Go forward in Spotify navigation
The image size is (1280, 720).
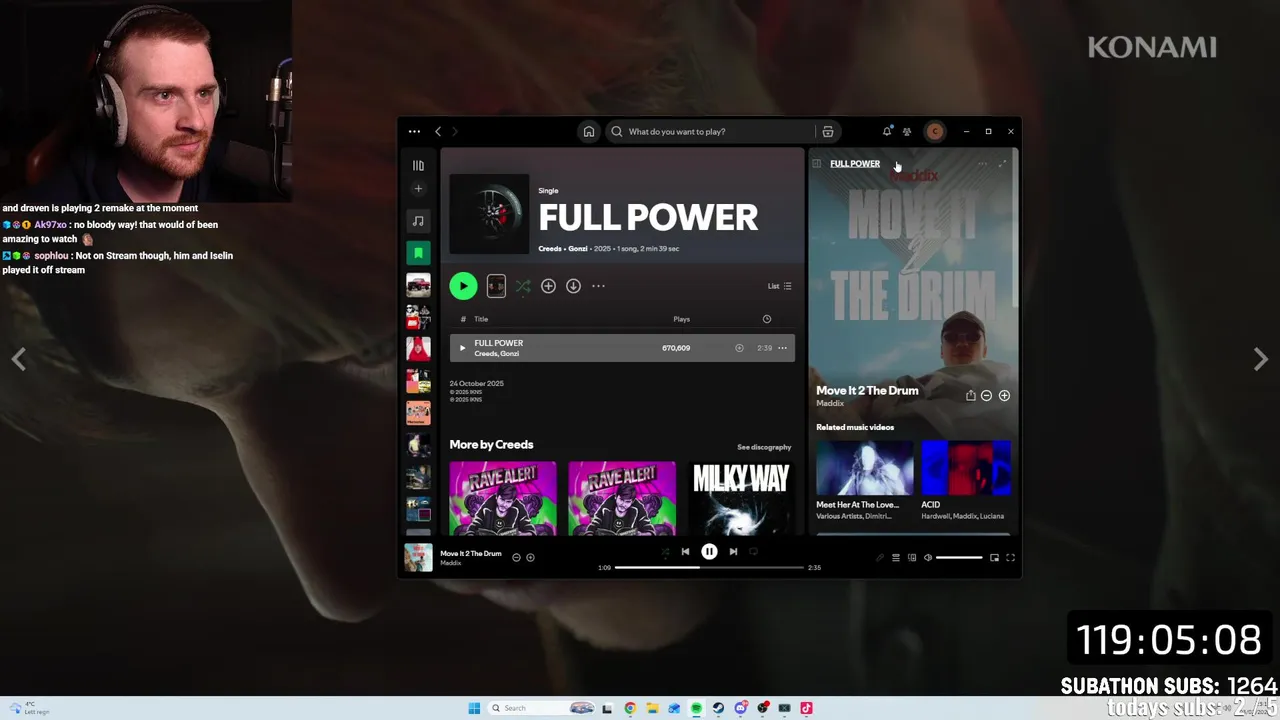[x=454, y=131]
